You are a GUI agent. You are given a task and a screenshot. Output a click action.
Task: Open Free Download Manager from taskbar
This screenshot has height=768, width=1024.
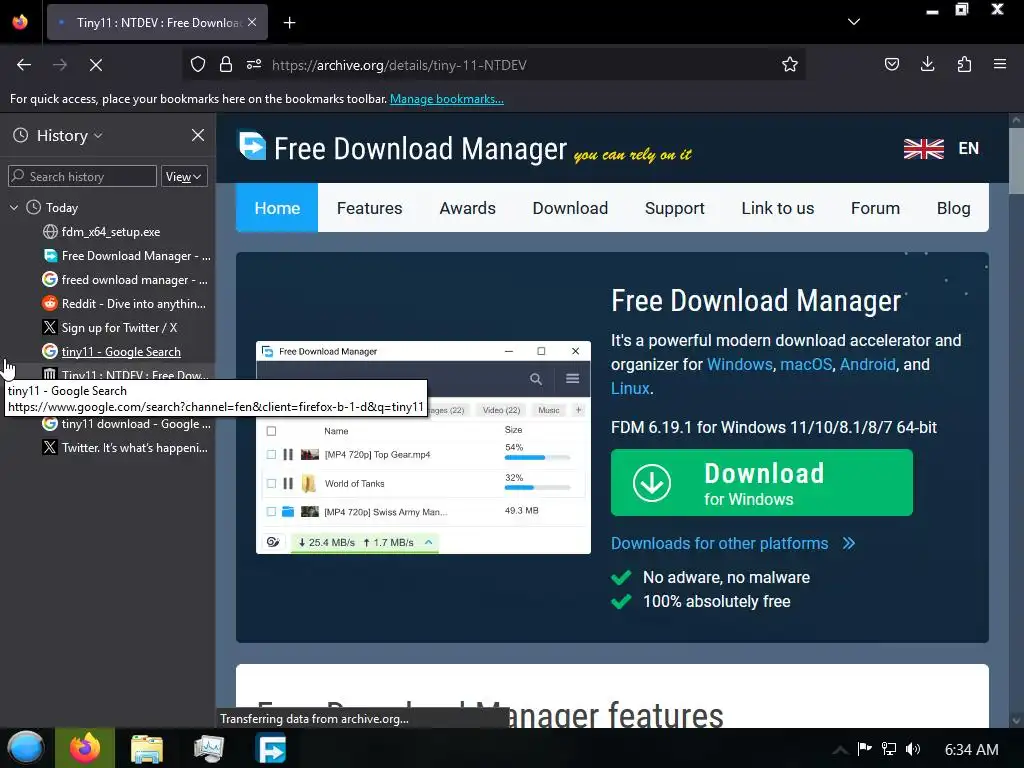tap(271, 748)
